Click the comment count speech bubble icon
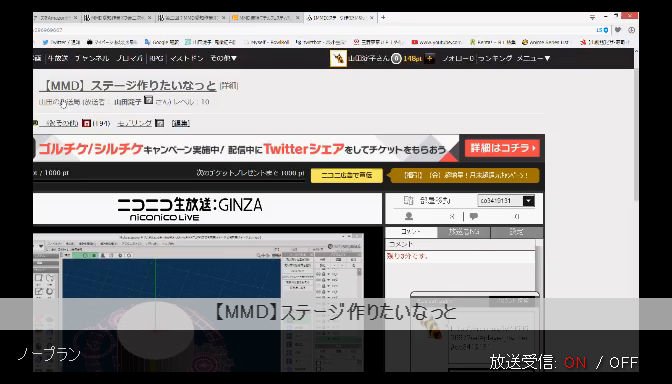This screenshot has height=384, width=672. (474, 216)
